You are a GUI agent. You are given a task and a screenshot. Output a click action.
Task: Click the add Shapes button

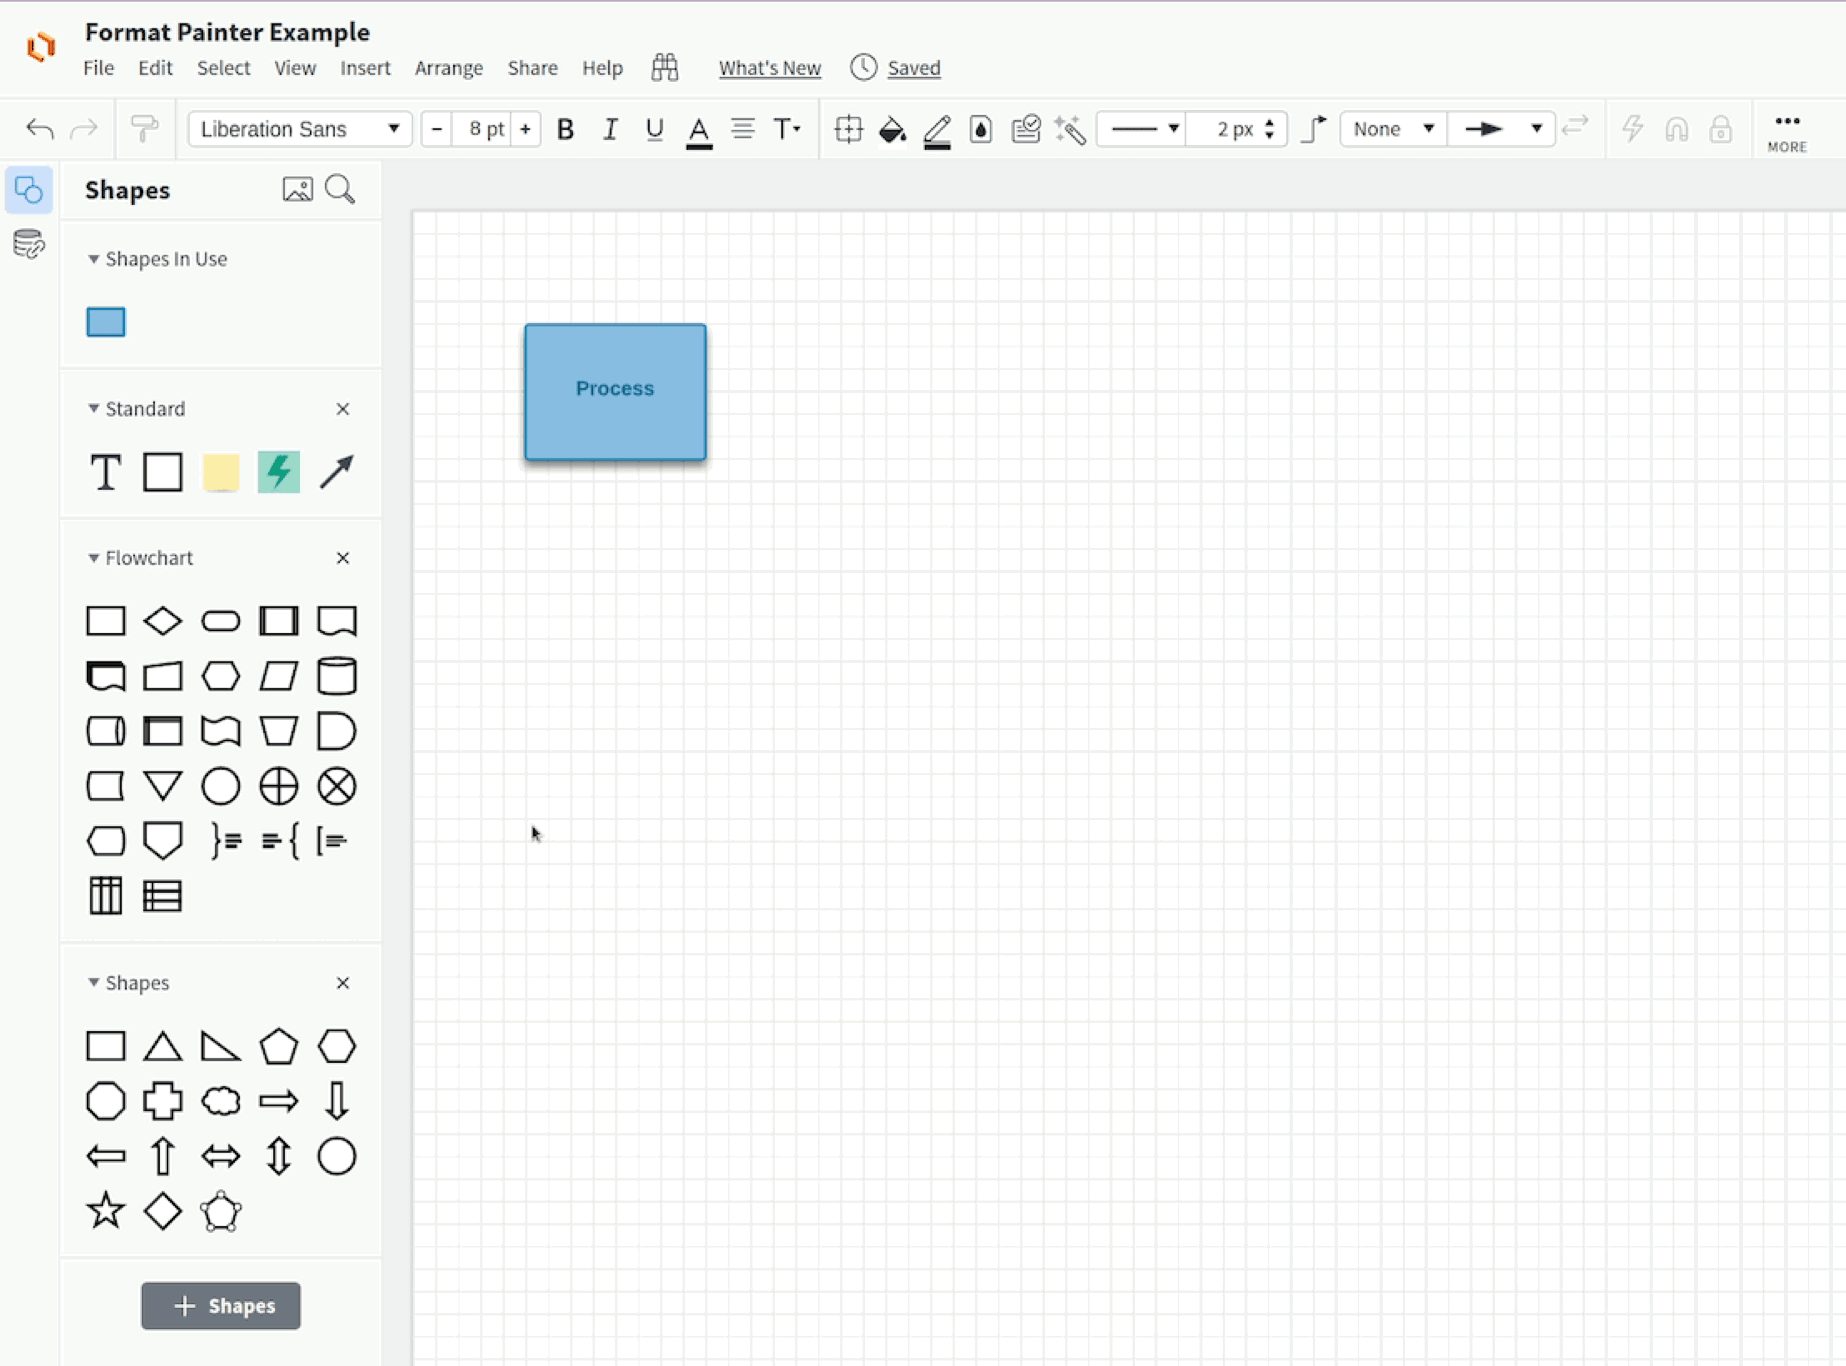pos(221,1306)
